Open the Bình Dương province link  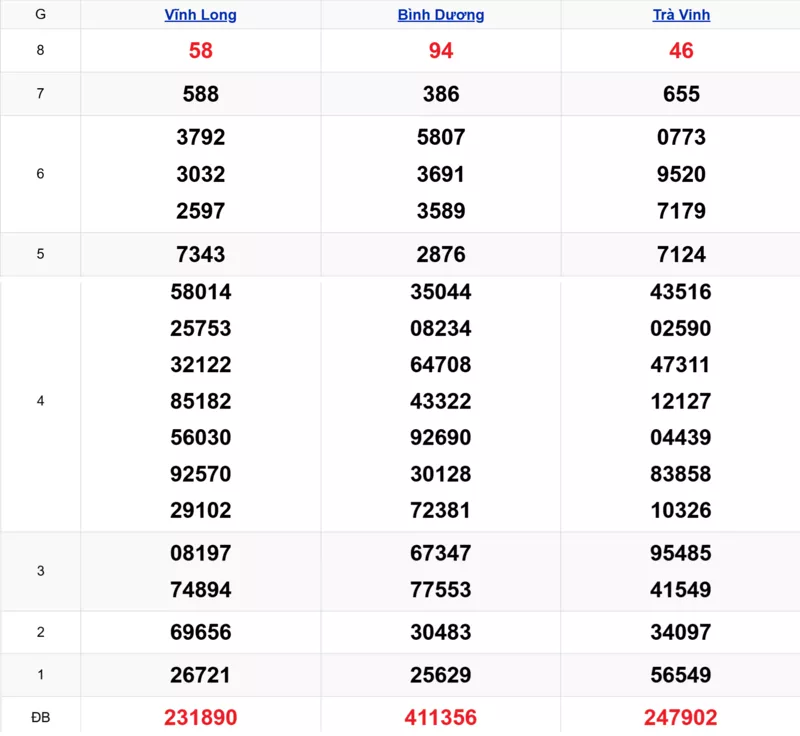[x=441, y=15]
